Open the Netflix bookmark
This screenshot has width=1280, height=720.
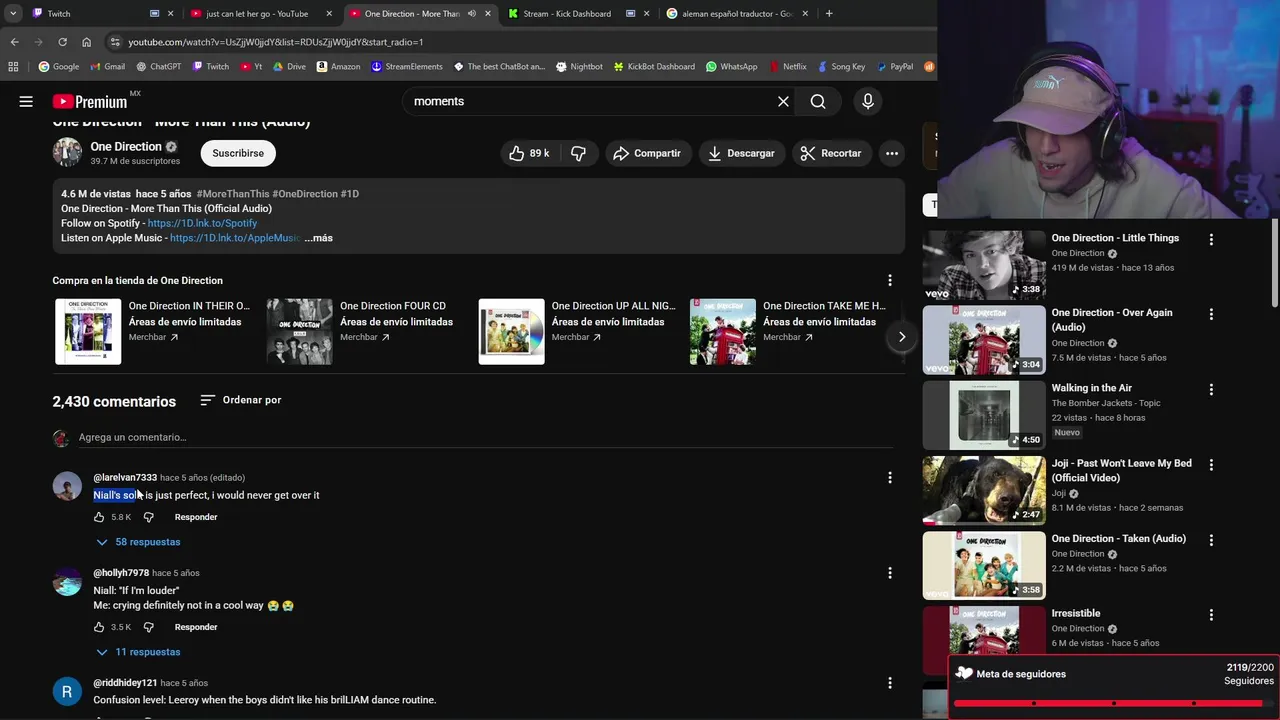[787, 66]
